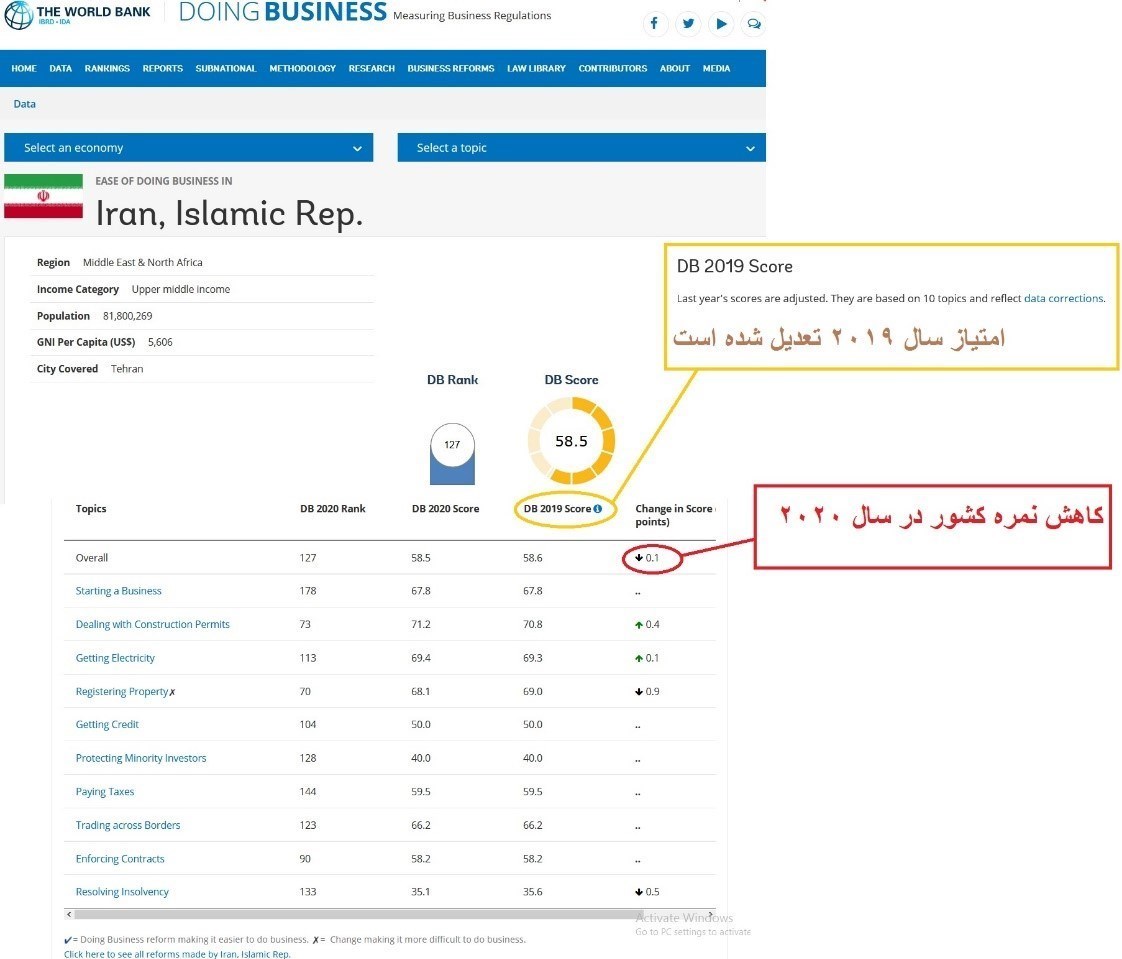1122x959 pixels.
Task: Click the 71.2 construction permits score
Action: [421, 625]
